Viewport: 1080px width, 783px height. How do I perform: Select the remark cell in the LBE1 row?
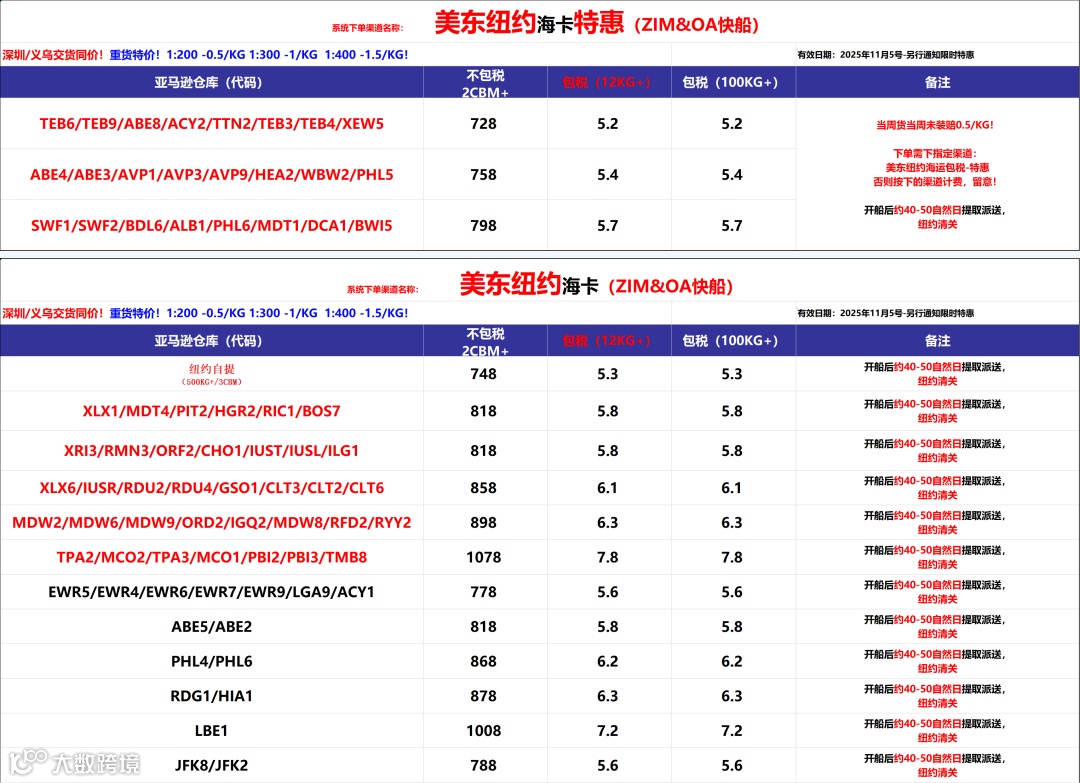[x=935, y=731]
